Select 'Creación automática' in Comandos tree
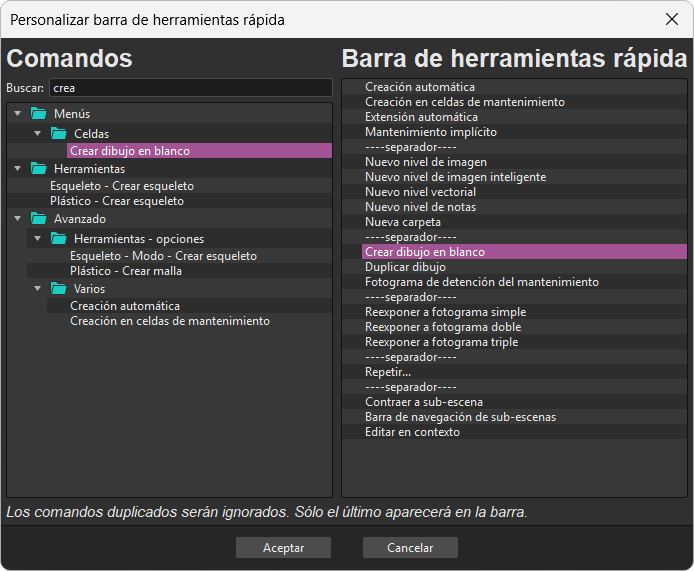Screen dimensions: 694x571 click(x=125, y=306)
